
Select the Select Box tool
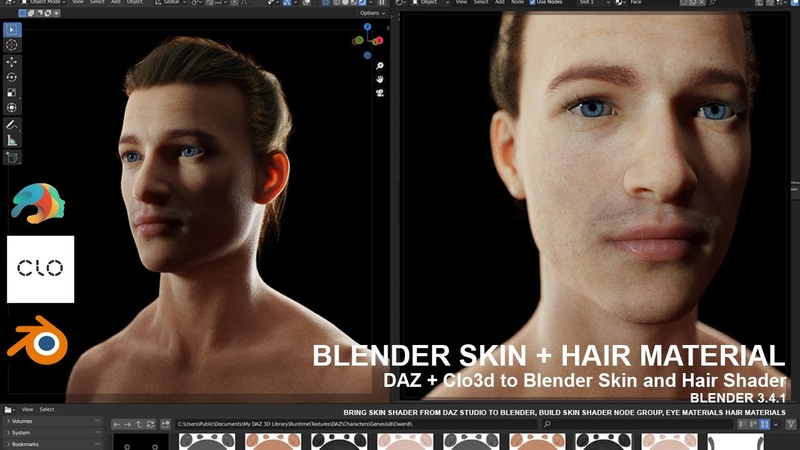click(x=12, y=30)
